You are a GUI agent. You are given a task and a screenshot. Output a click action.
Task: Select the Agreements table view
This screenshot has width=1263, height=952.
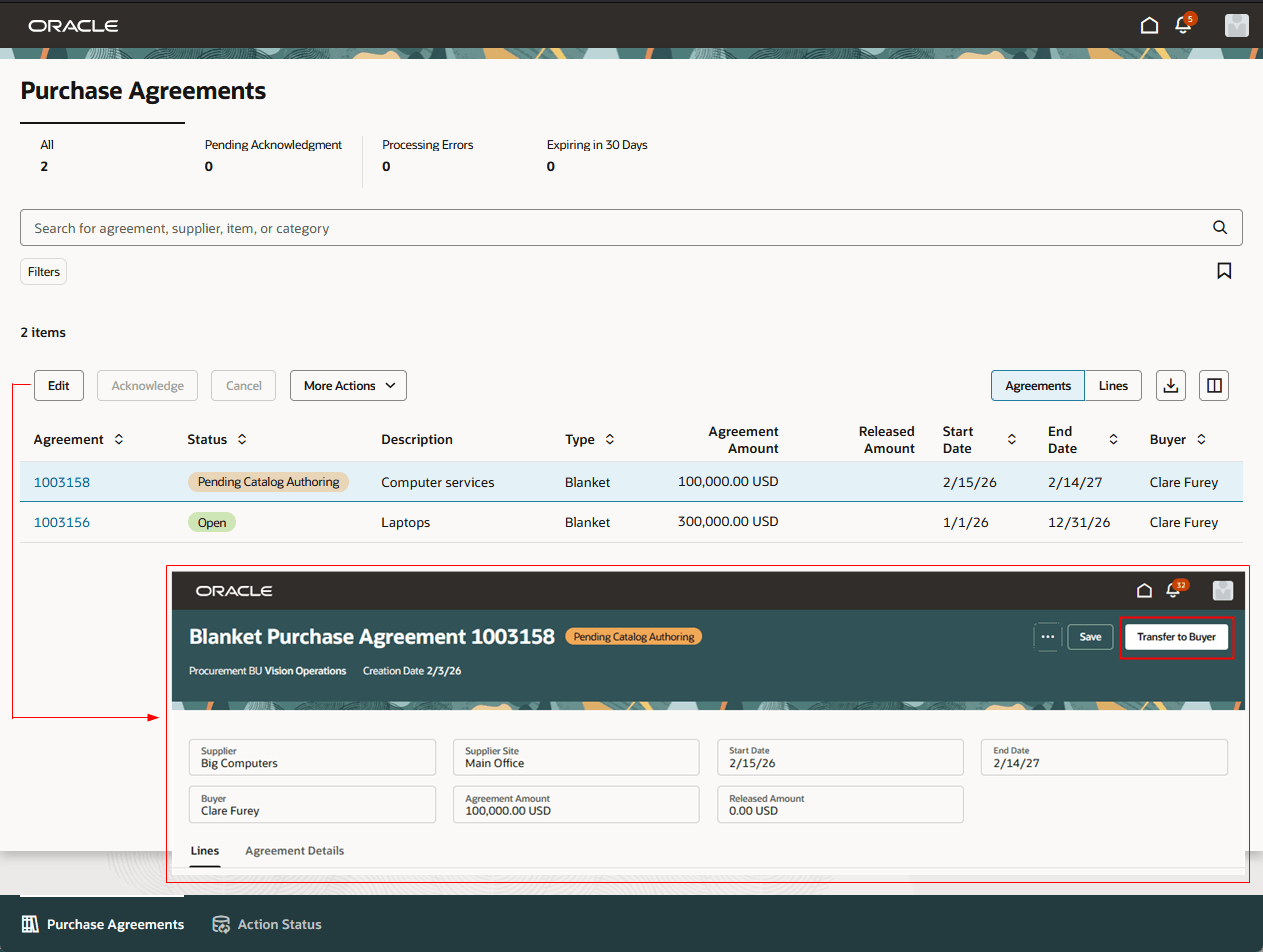coord(1037,385)
